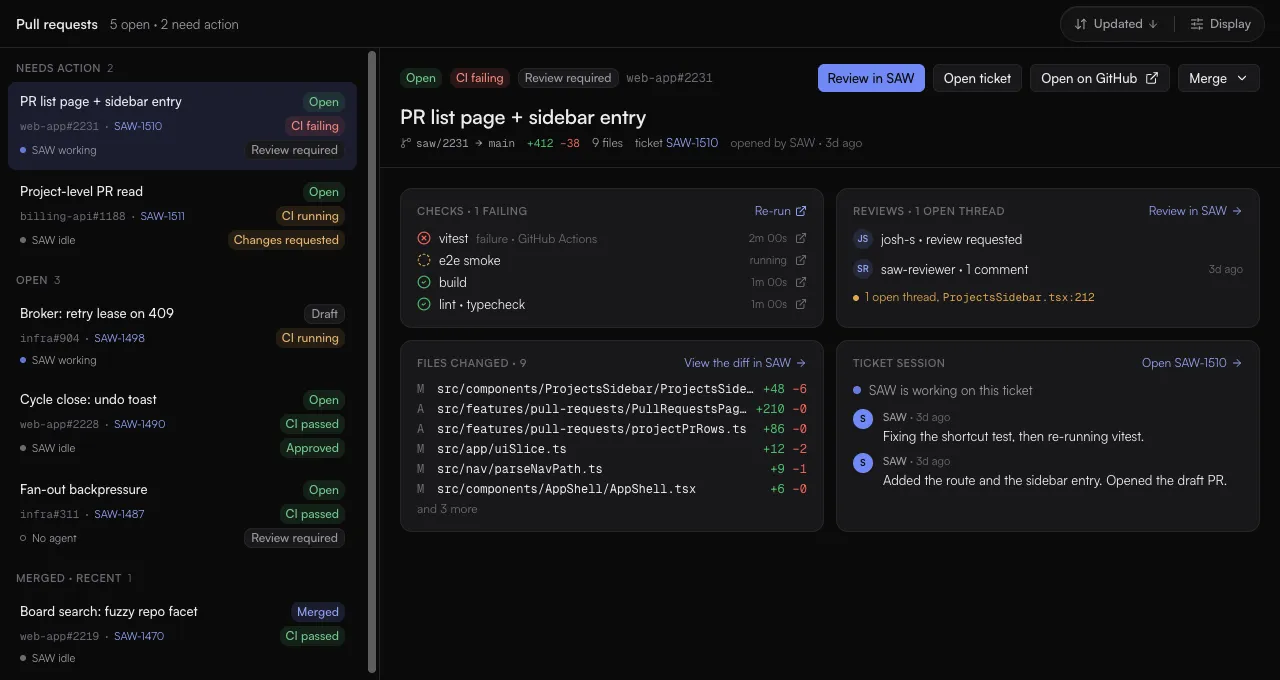This screenshot has height=680, width=1280.
Task: Open SAW-1470 ticket link in list
Action: click(139, 636)
